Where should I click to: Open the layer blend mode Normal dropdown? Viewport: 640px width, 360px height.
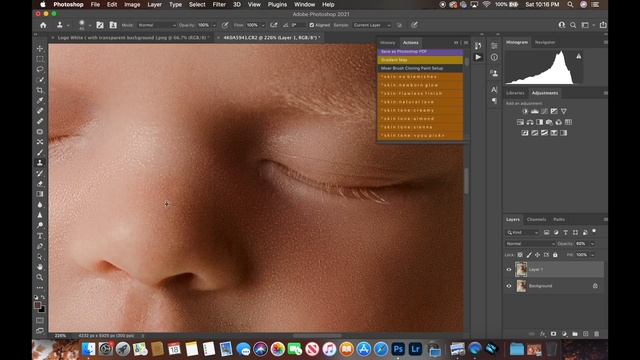[530, 244]
